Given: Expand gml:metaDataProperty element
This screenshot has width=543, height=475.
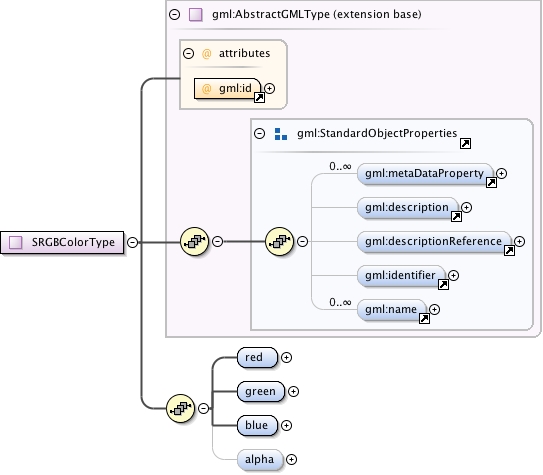Looking at the screenshot, I should point(501,173).
